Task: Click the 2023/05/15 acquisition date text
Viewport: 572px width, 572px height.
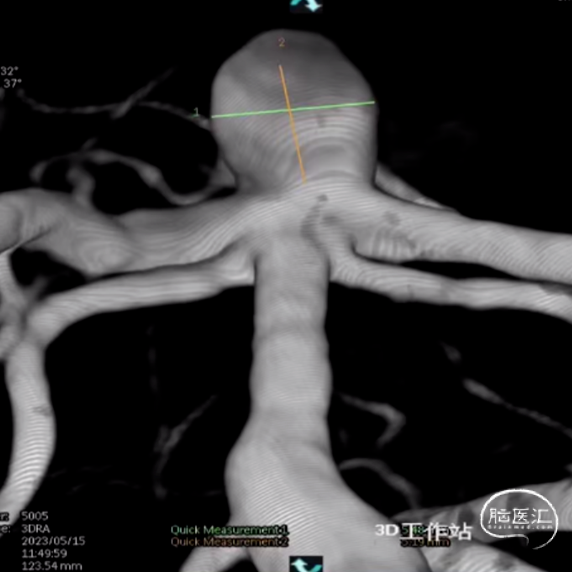Action: click(53, 541)
